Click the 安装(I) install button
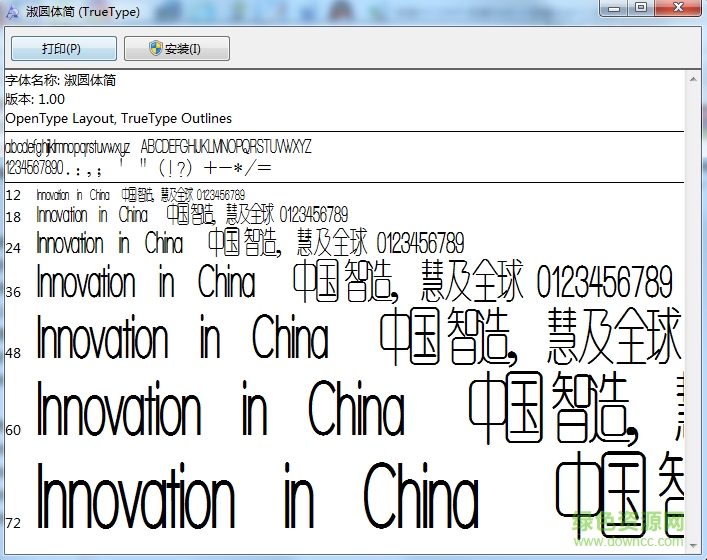 [177, 48]
